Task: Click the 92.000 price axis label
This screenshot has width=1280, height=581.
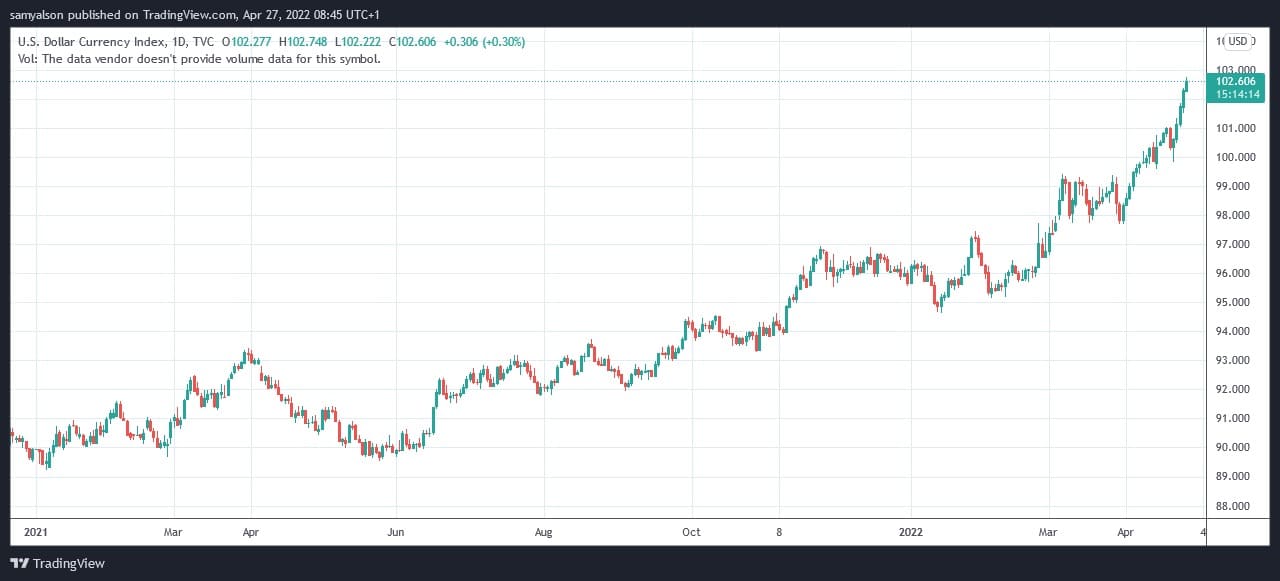Action: [1235, 389]
